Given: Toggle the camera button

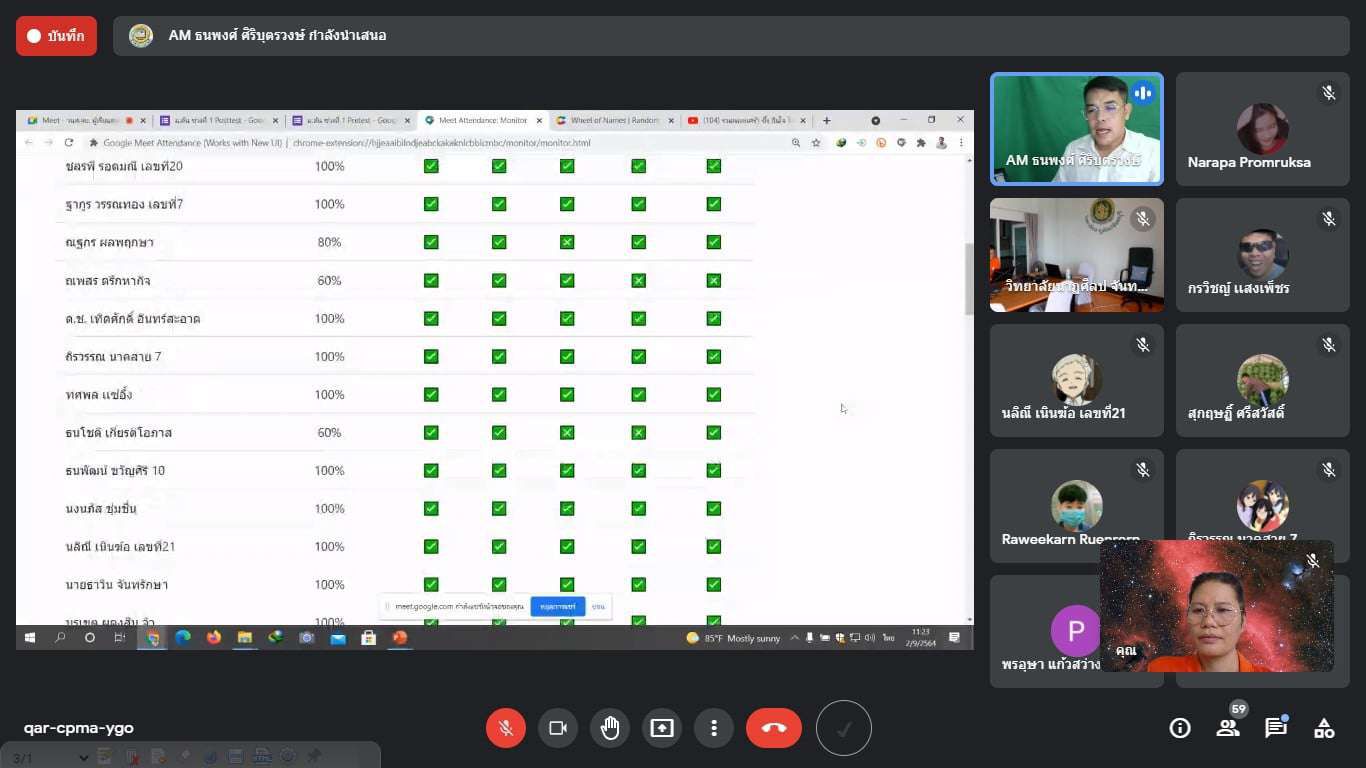Looking at the screenshot, I should 558,728.
